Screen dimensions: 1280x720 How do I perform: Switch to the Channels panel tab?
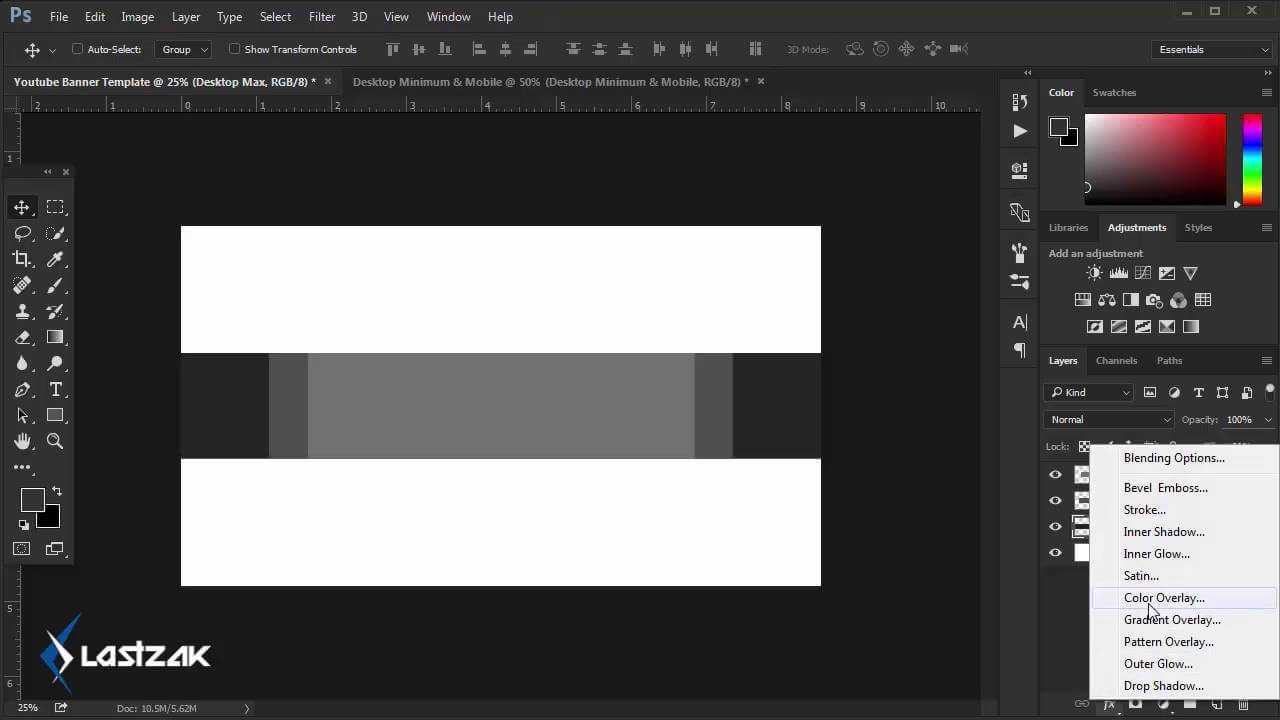1116,360
